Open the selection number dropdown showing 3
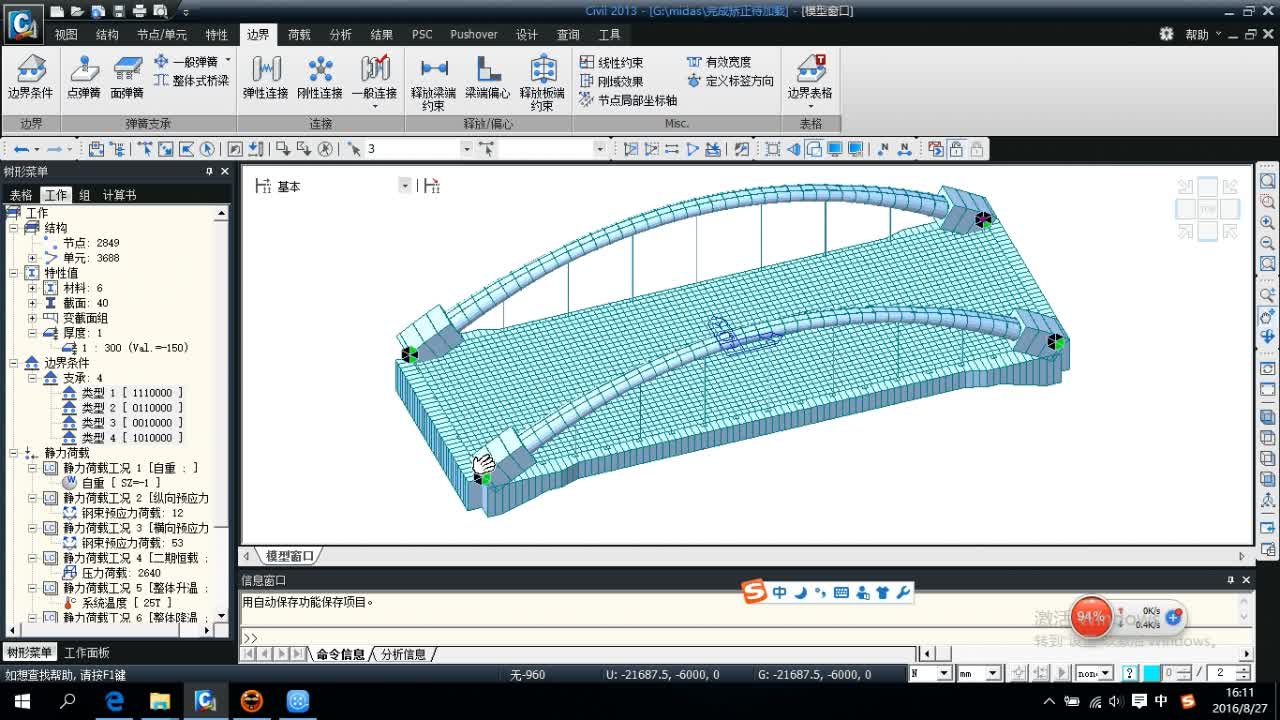This screenshot has height=720, width=1280. coord(466,149)
